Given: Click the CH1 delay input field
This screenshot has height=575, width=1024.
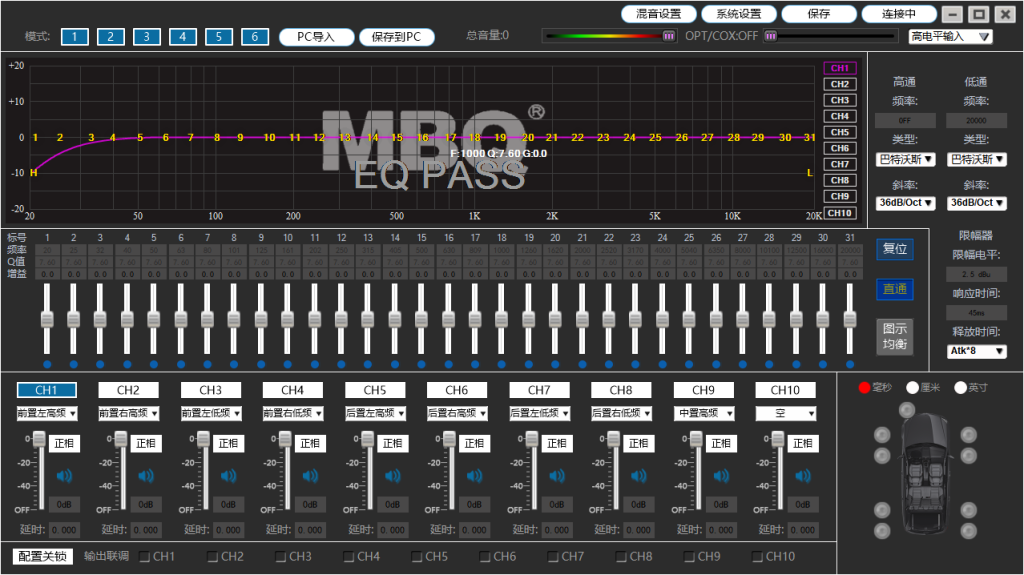Looking at the screenshot, I should coord(64,530).
